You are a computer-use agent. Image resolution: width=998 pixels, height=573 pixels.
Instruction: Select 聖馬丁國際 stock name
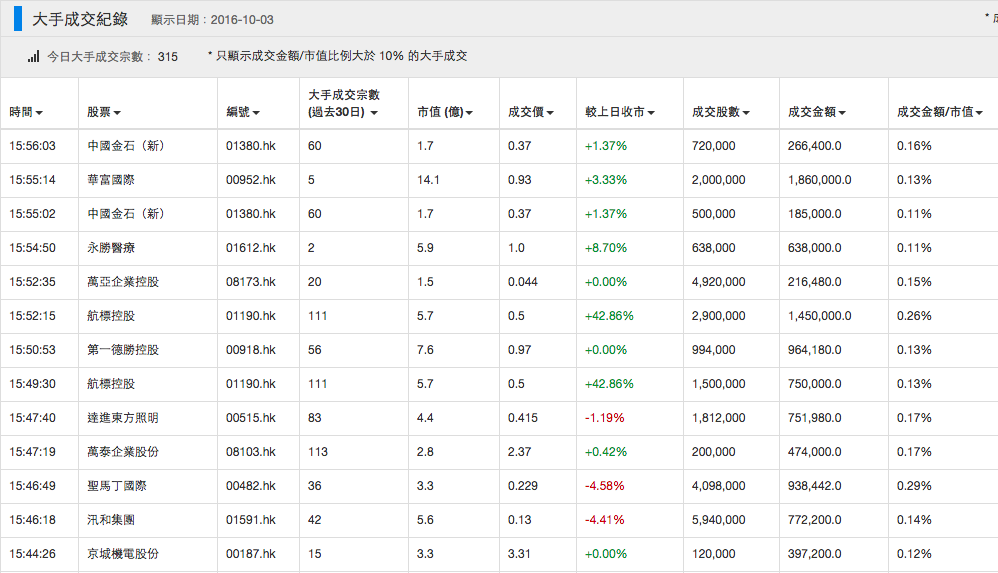click(x=116, y=486)
